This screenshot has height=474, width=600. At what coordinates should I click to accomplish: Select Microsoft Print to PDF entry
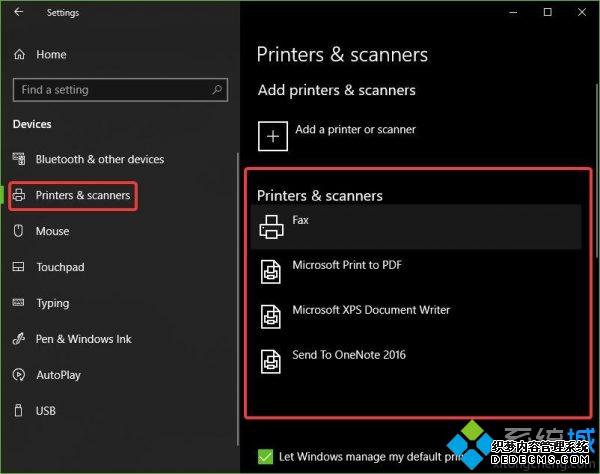click(x=416, y=272)
